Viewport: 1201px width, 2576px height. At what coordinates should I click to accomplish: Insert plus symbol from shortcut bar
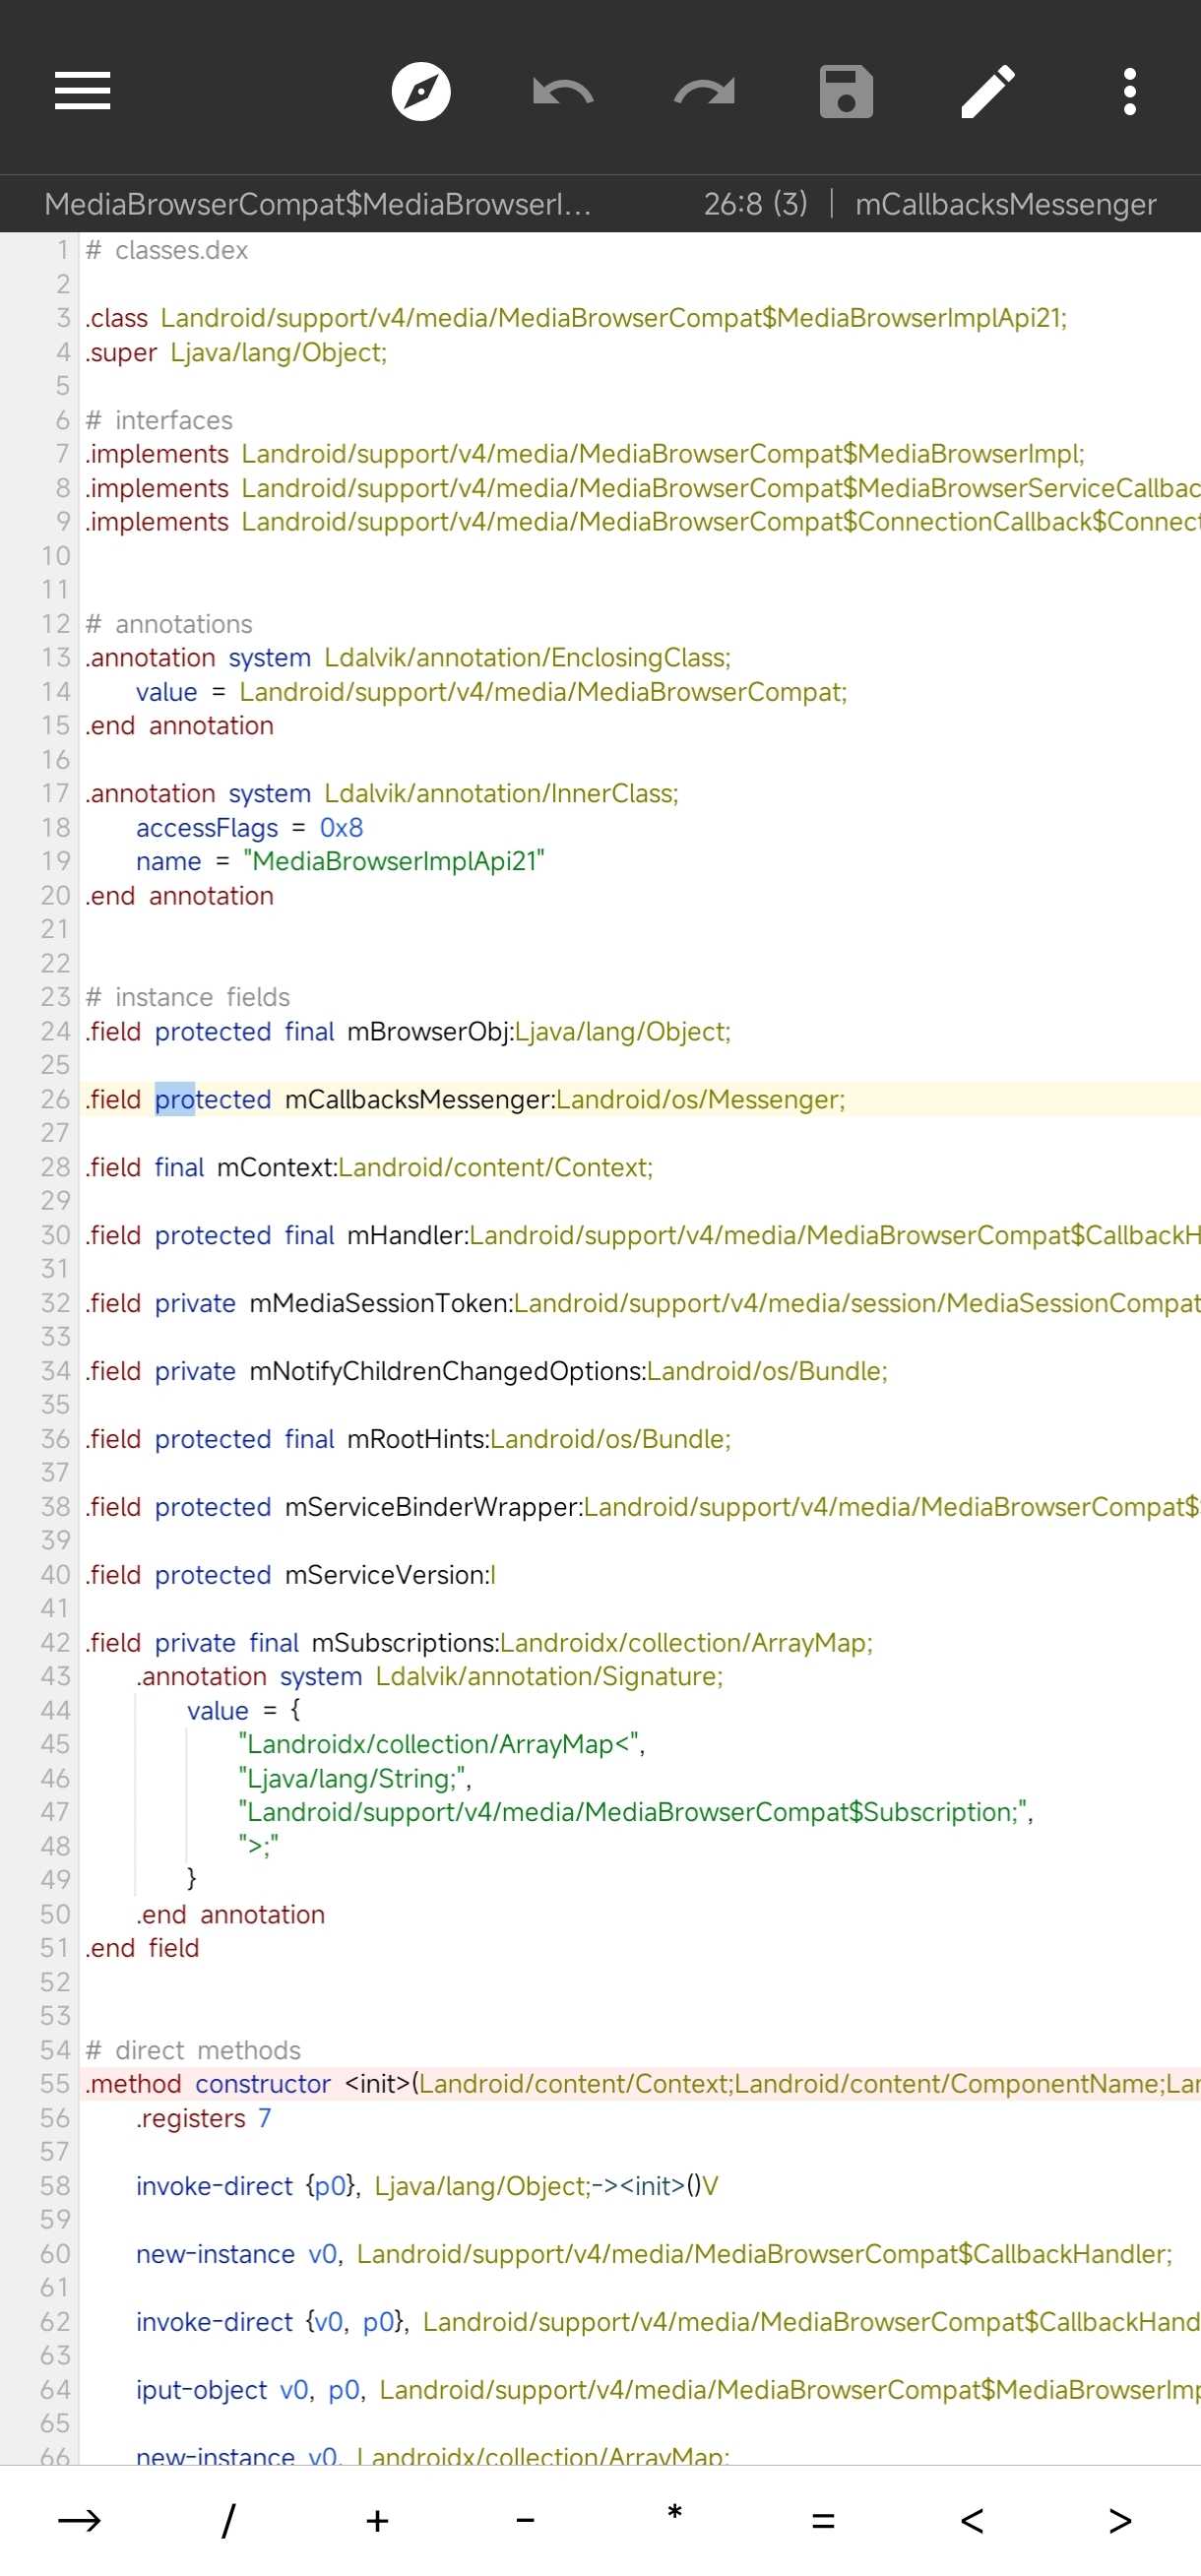pyautogui.click(x=377, y=2520)
